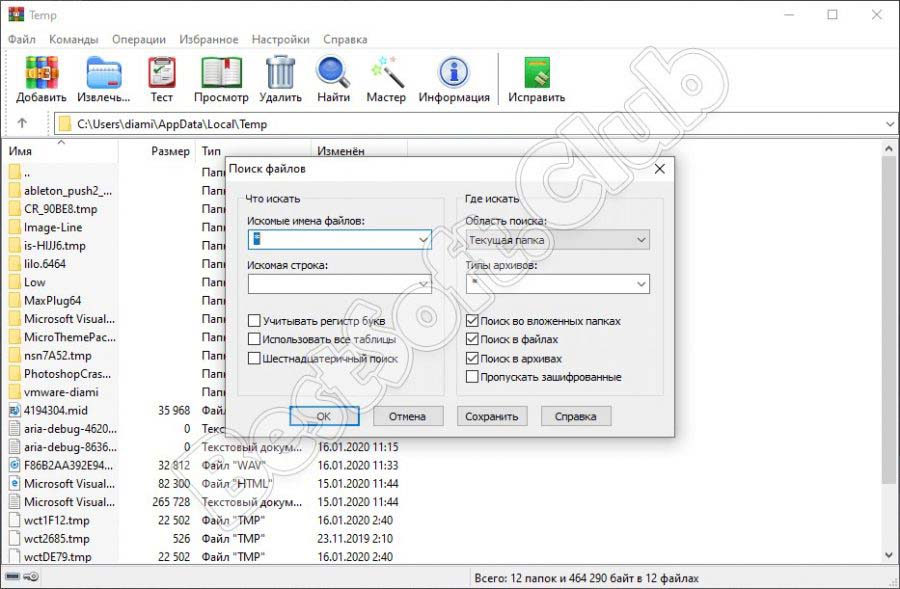Expand the Искомые имена файлов dropdown

tap(424, 239)
